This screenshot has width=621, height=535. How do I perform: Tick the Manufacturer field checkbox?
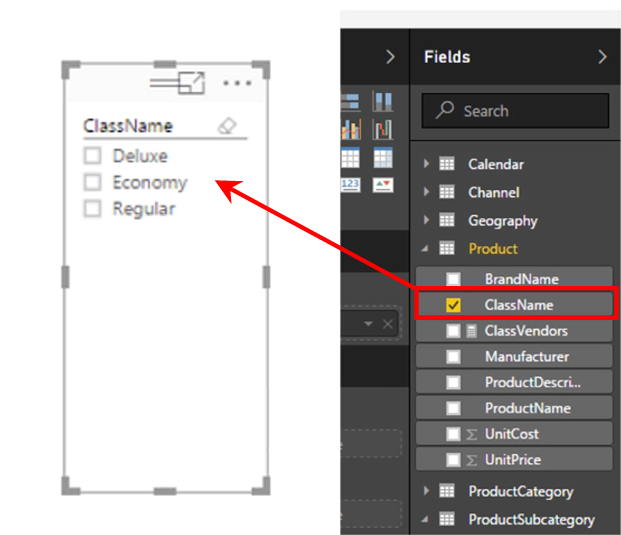pos(453,356)
